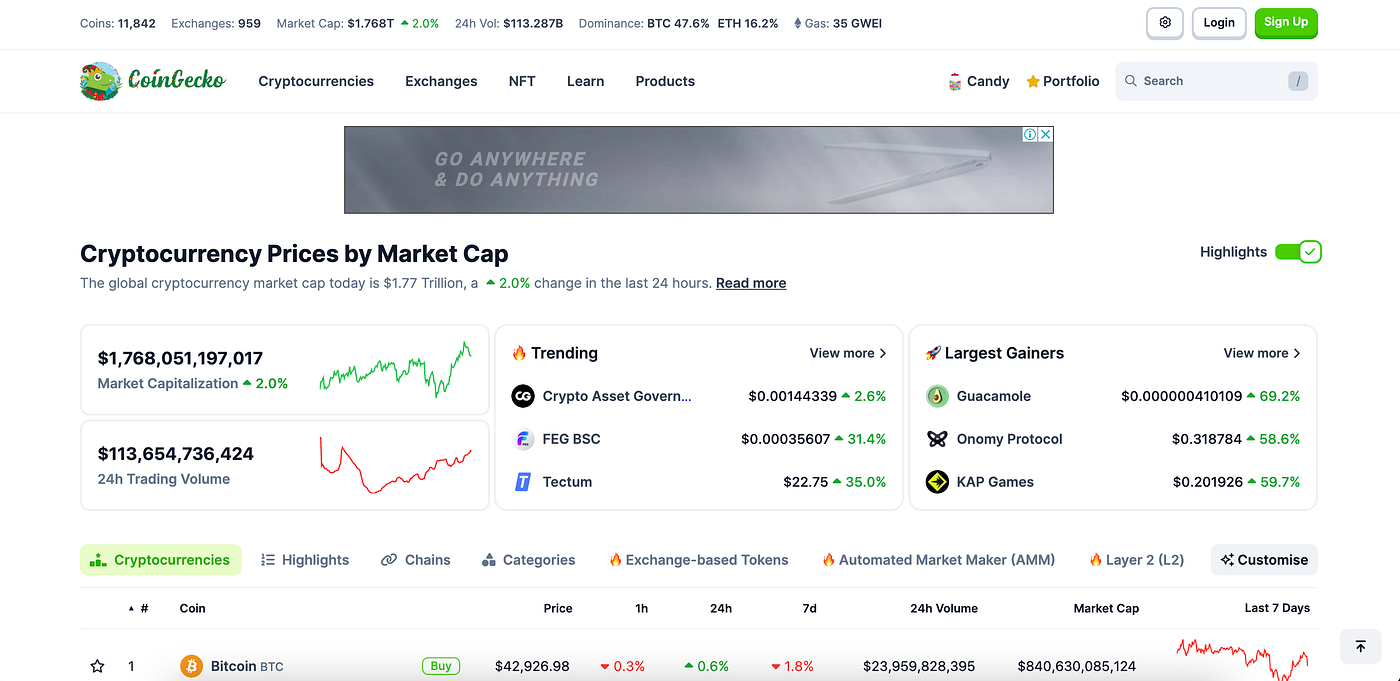Viewport: 1400px width, 681px height.
Task: Toggle the rank column sort arrow
Action: pos(131,607)
